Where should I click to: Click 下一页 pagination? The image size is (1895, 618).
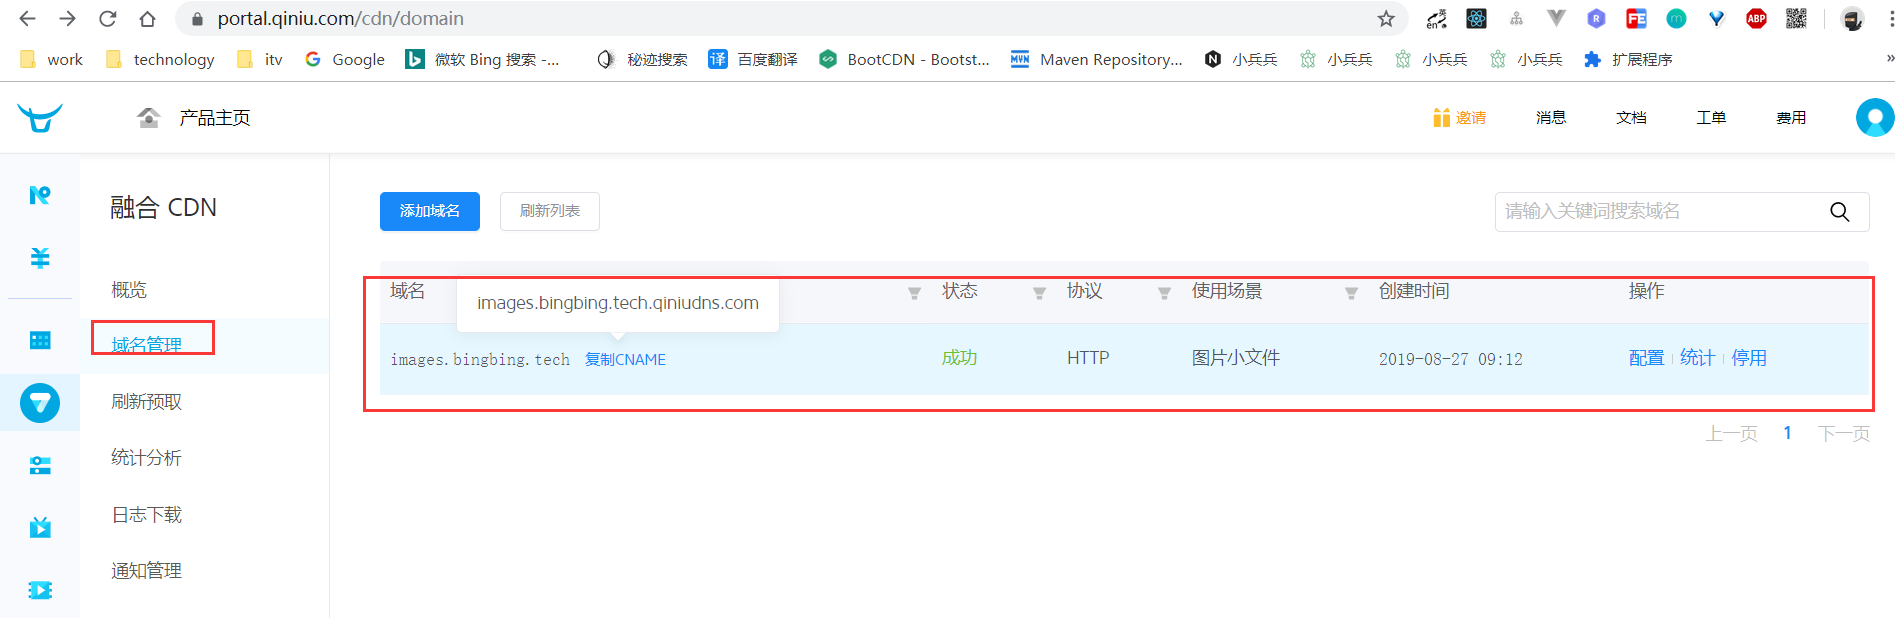click(x=1844, y=434)
